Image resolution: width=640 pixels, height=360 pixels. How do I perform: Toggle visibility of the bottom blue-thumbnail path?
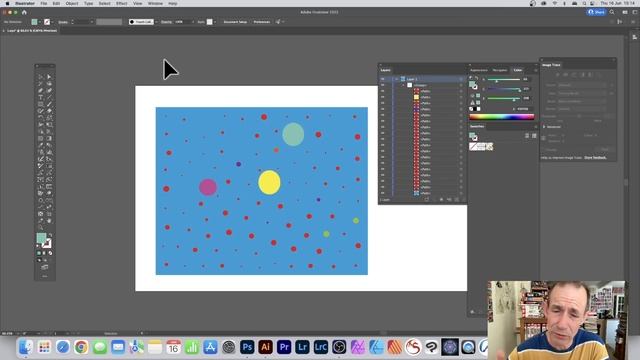coord(382,193)
